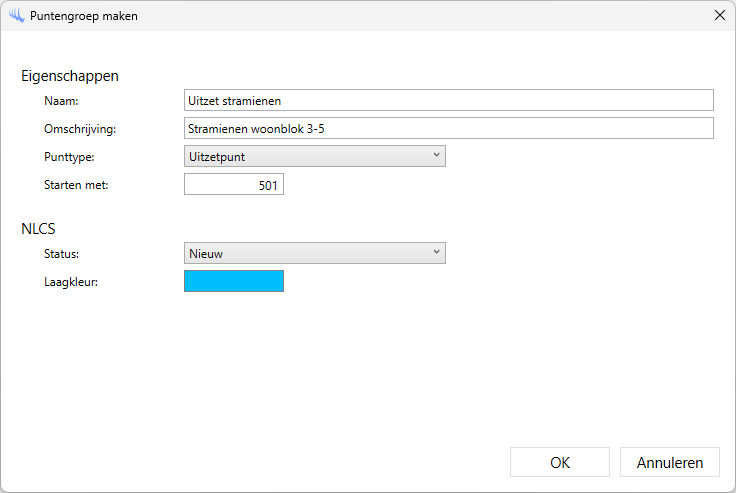Click the 'Status:' label under NLCS
The image size is (736, 493).
(62, 254)
